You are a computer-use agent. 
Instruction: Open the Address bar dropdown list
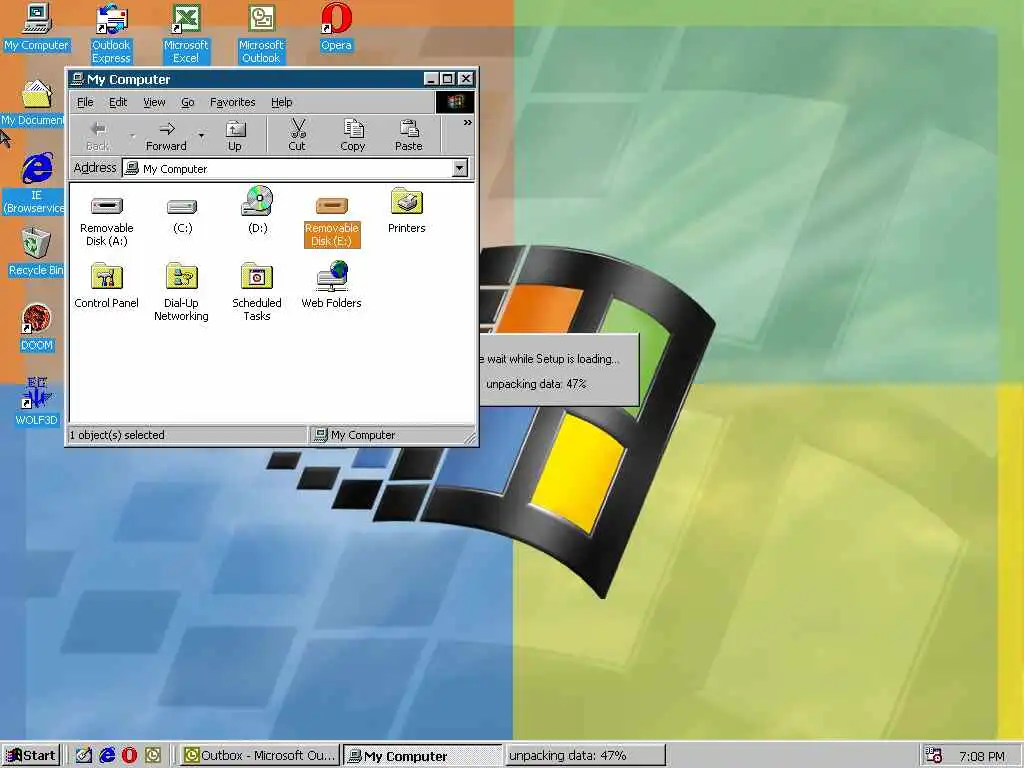460,168
